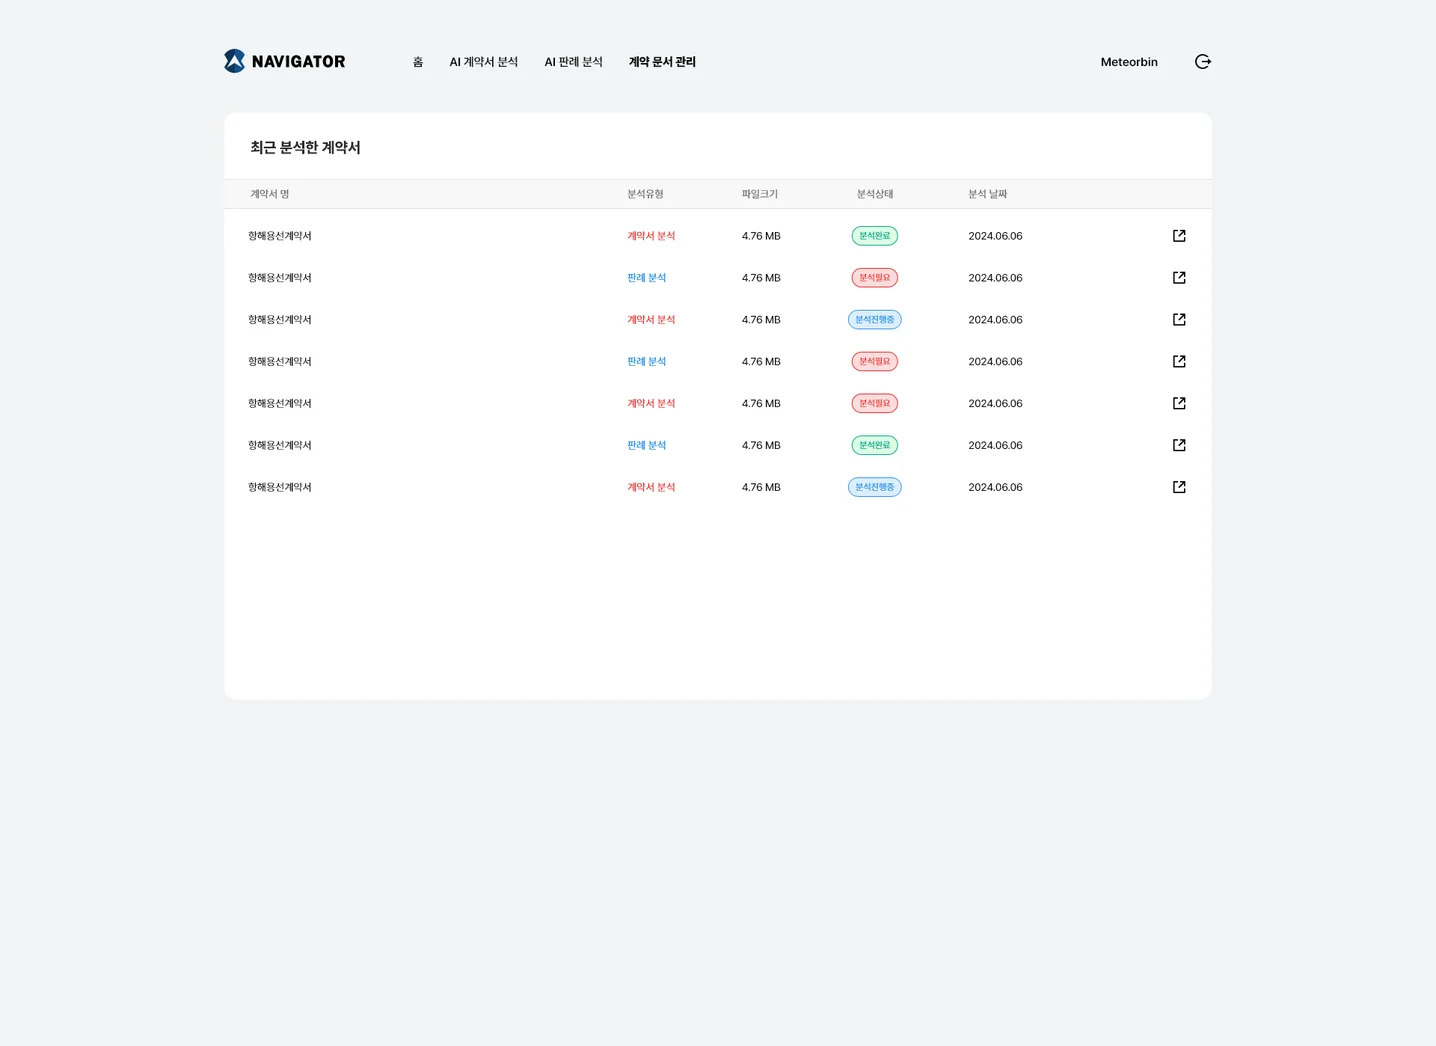
Task: Click the NAVIGATOR wordmark text
Action: [298, 62]
